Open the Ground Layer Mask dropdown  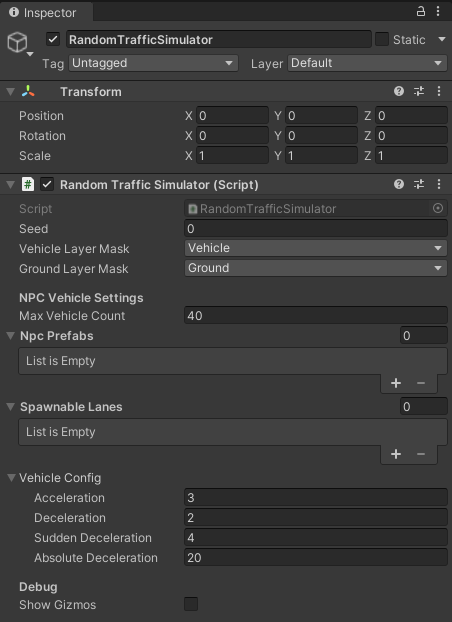click(315, 268)
